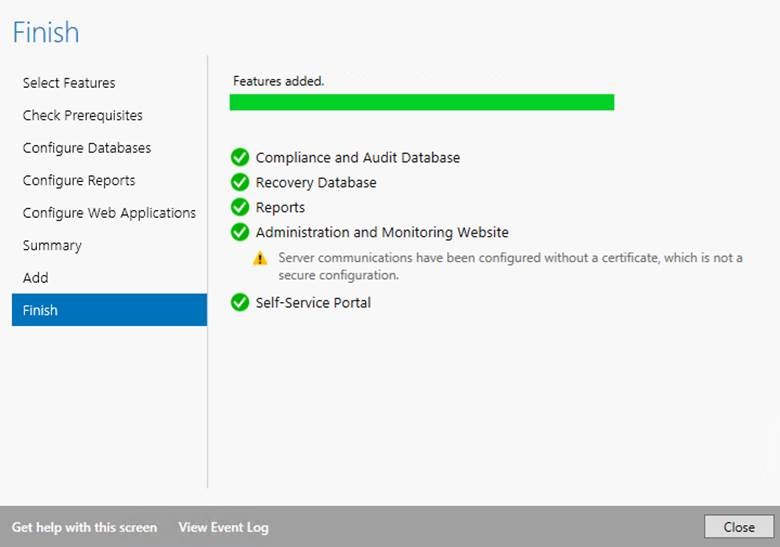Click the server communications certificate warning message

point(510,266)
